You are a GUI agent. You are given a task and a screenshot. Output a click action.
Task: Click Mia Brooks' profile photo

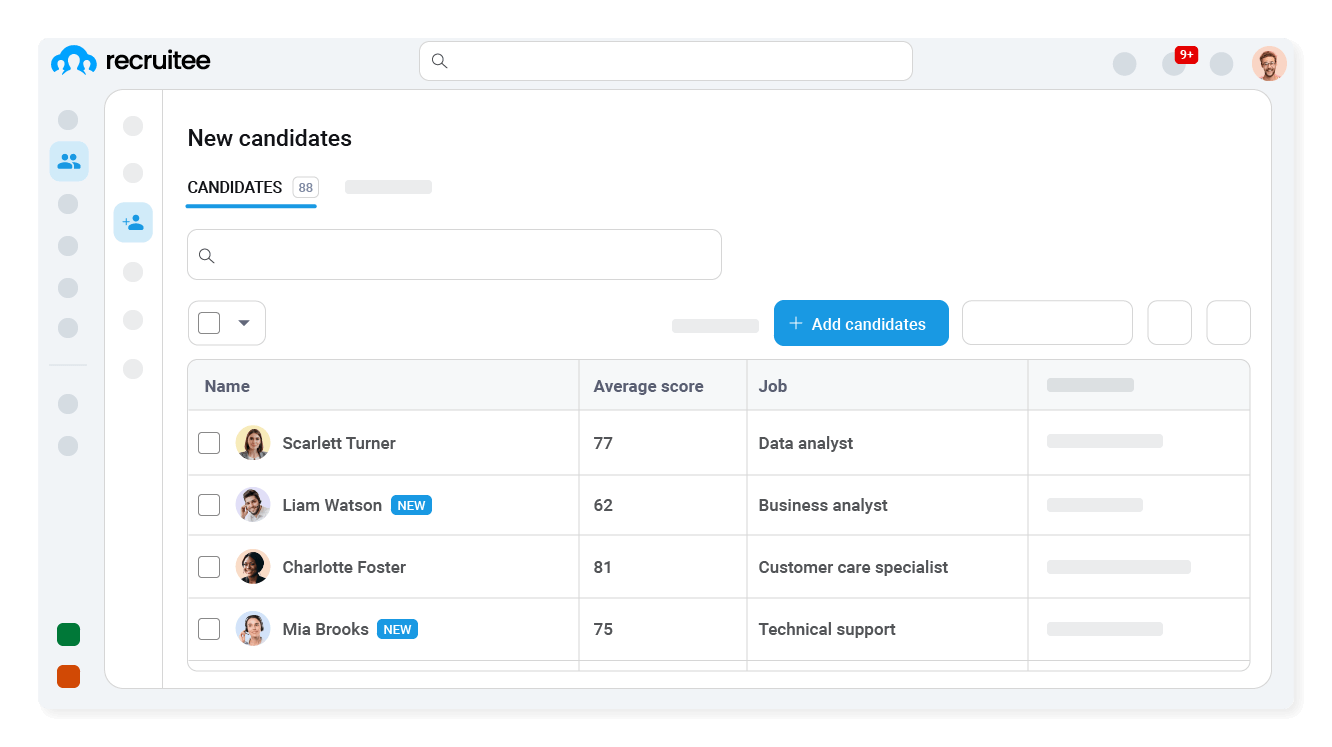253,628
